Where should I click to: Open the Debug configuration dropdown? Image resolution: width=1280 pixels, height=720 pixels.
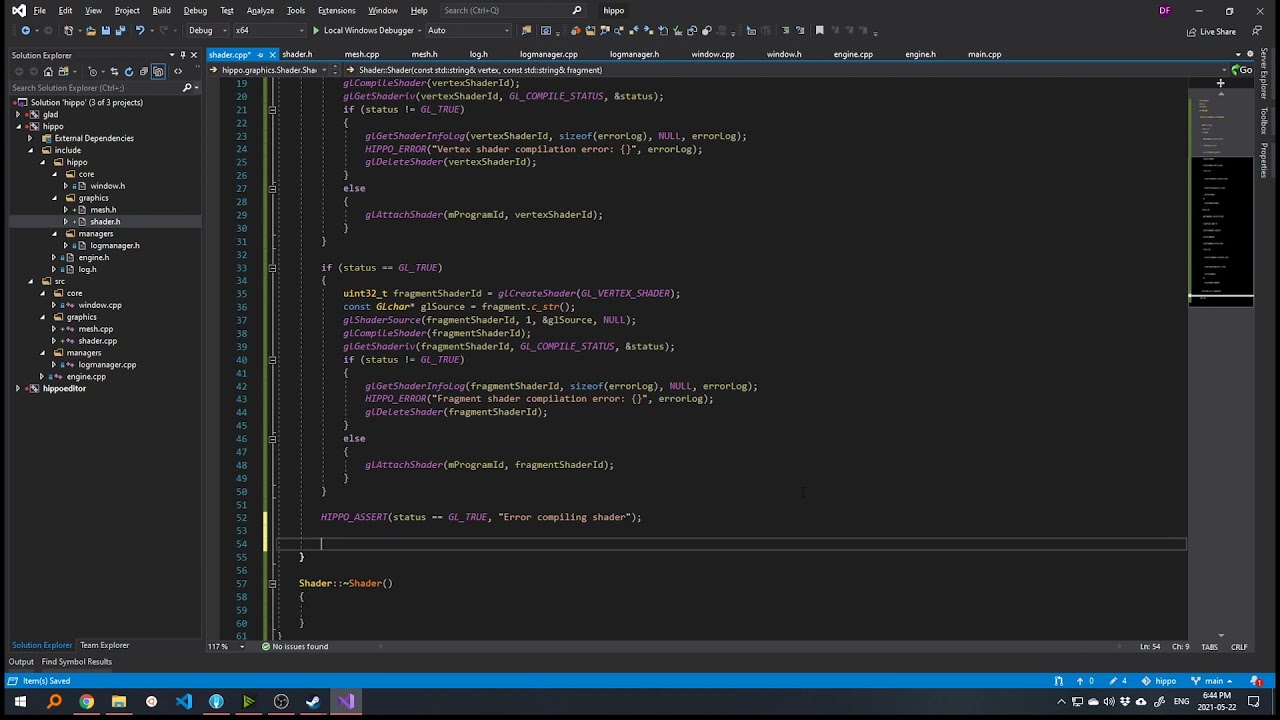[206, 30]
